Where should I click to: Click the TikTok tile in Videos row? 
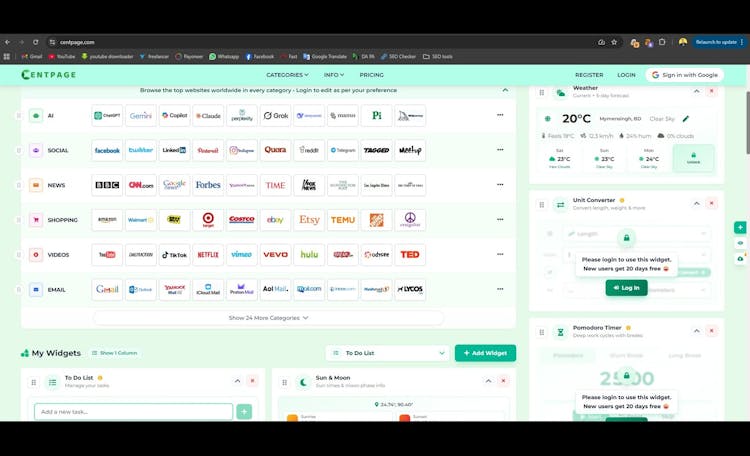point(174,255)
